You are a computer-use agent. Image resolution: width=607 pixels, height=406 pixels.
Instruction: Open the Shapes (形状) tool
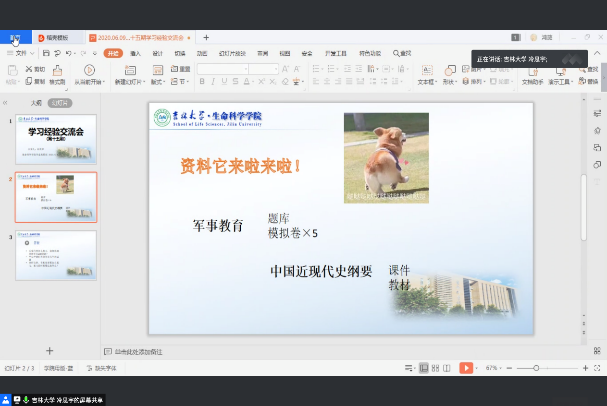coord(448,76)
